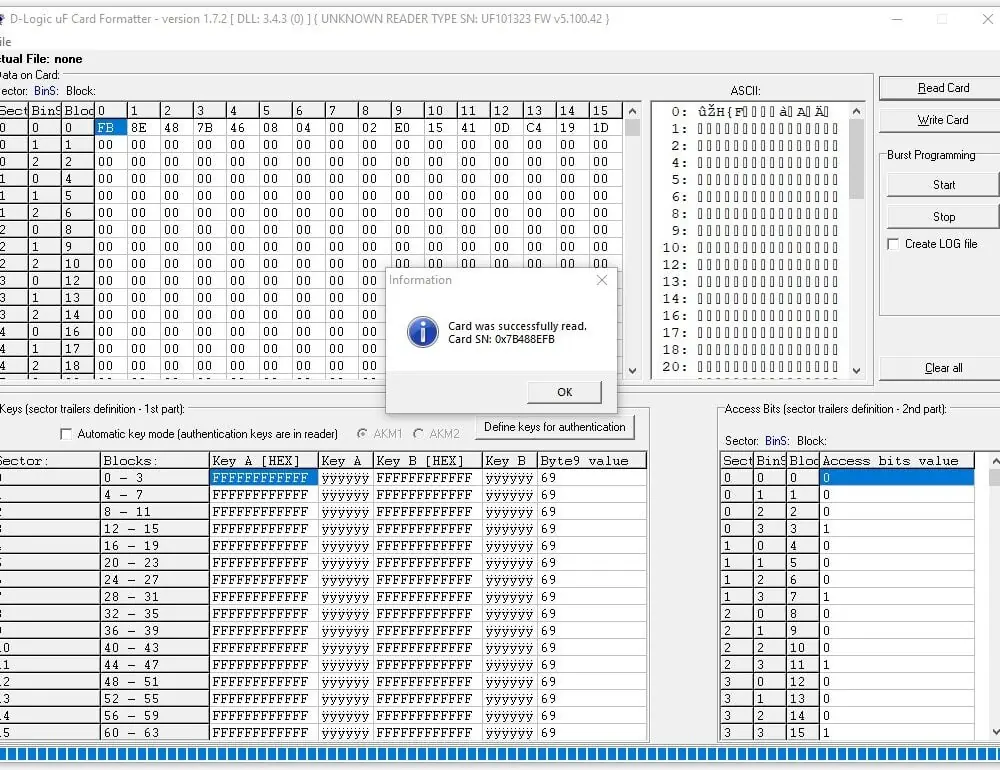Select Byte9 value for blocks 12 – 15
Image resolution: width=1000 pixels, height=770 pixels.
tap(592, 529)
